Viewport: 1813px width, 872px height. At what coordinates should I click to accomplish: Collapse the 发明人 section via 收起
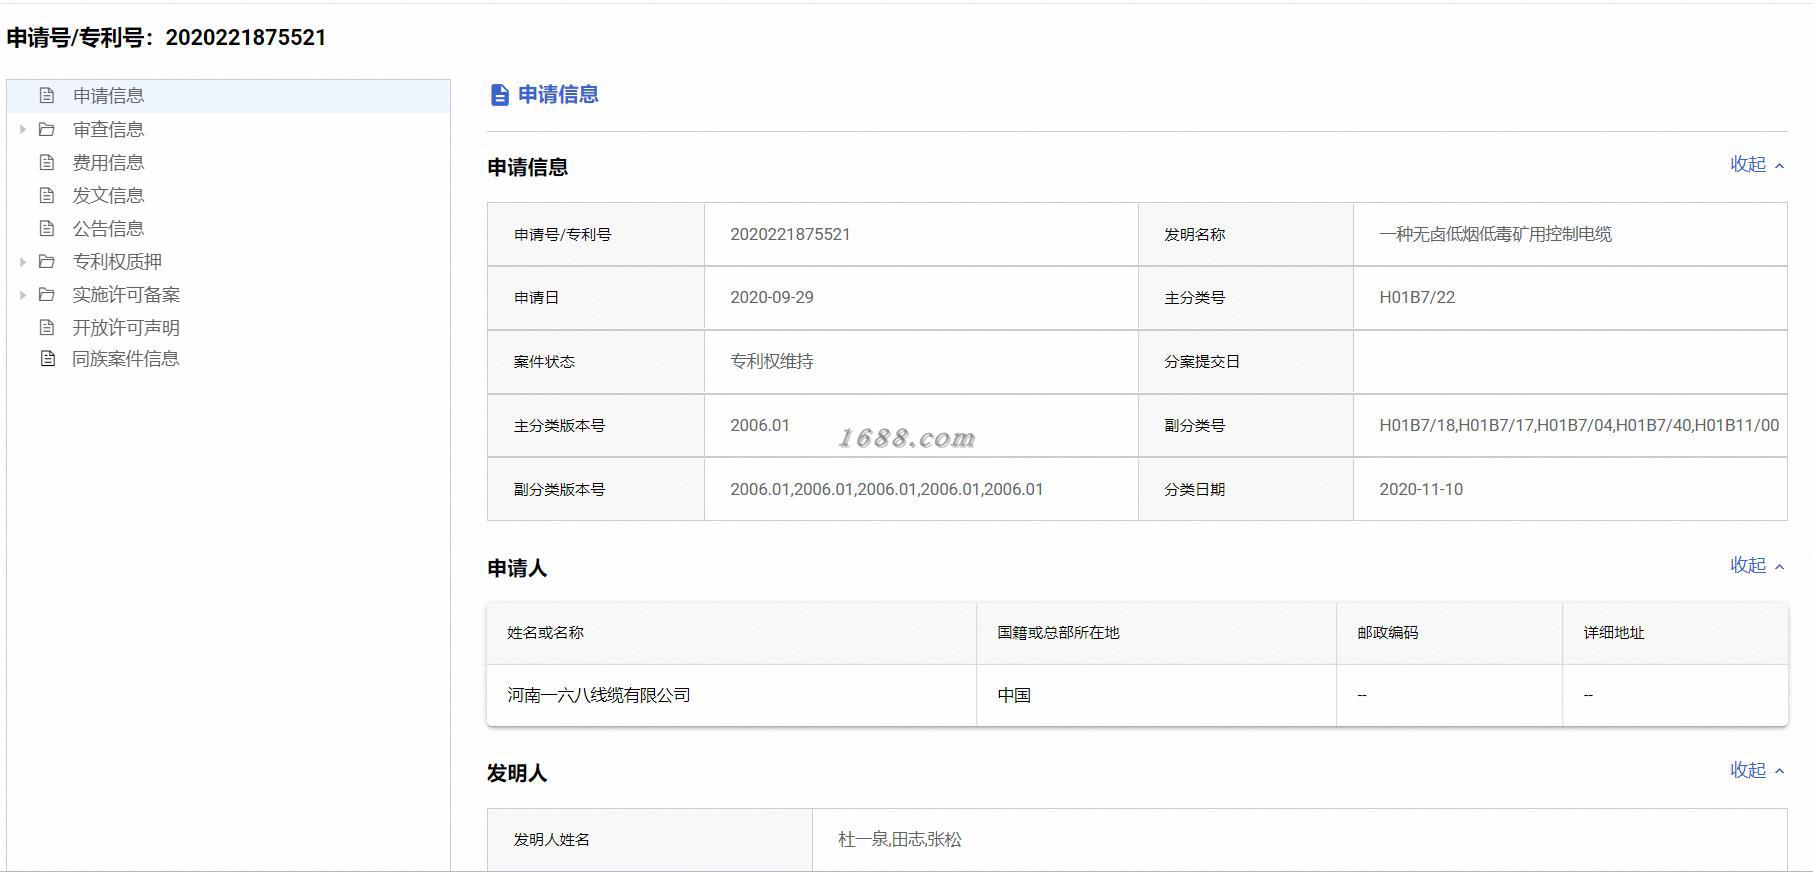point(1757,770)
